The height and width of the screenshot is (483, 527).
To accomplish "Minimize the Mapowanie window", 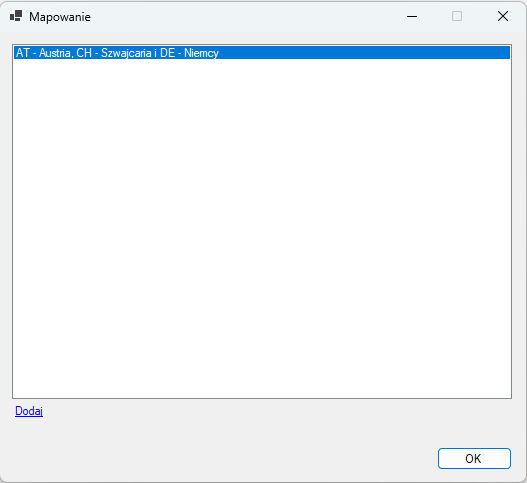I will pyautogui.click(x=412, y=16).
